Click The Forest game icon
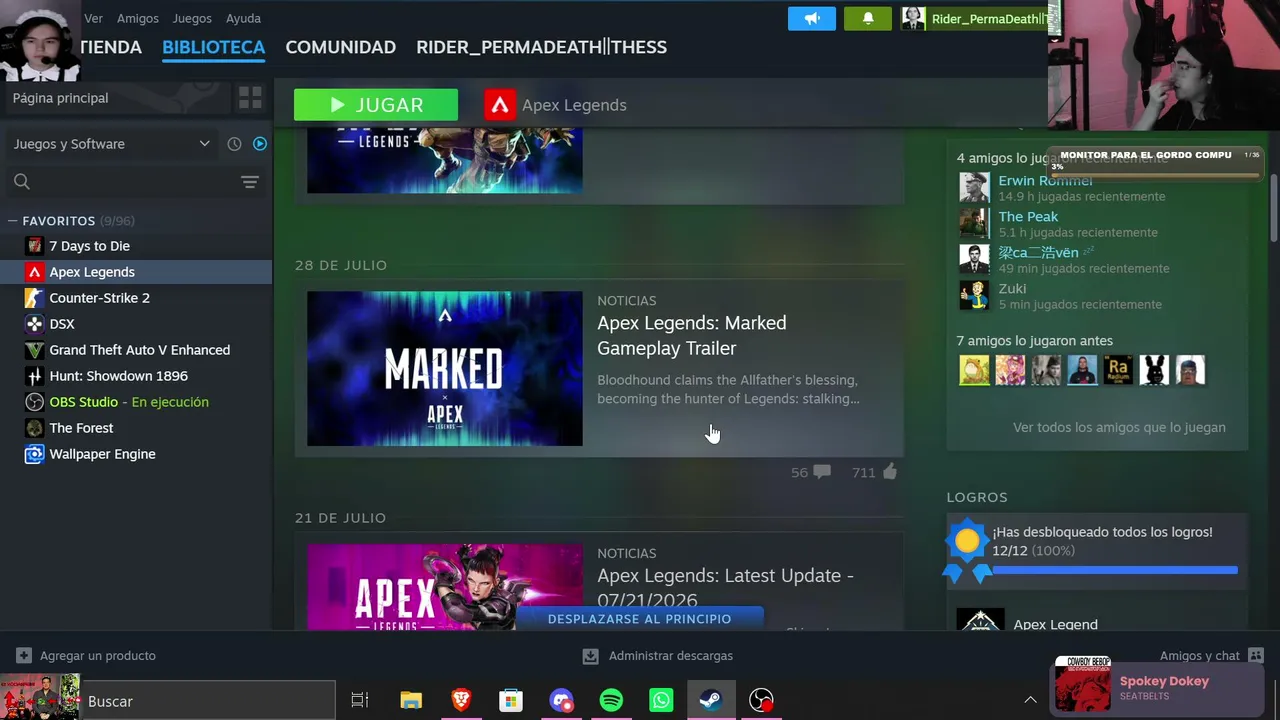The height and width of the screenshot is (720, 1280). (35, 428)
